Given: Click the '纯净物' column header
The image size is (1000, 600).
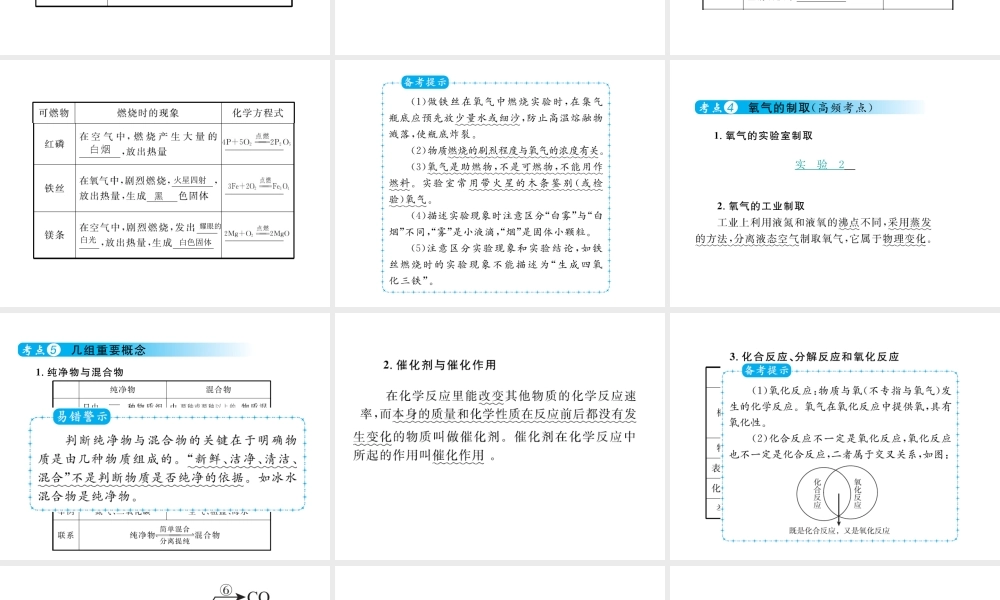Looking at the screenshot, I should pos(122,389).
